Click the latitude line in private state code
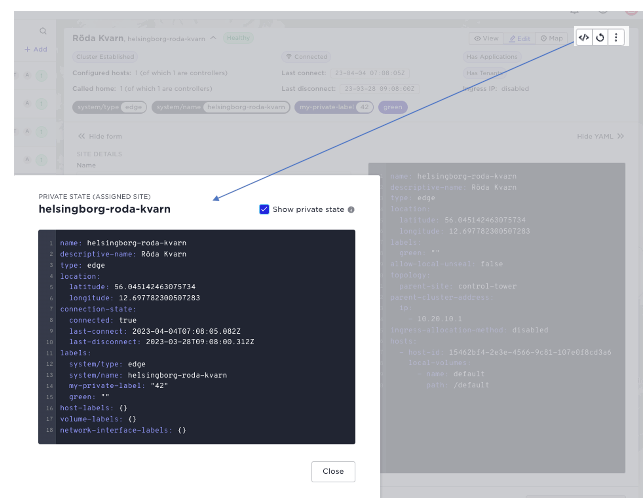Screen dimensions: 643x500 click(x=132, y=287)
